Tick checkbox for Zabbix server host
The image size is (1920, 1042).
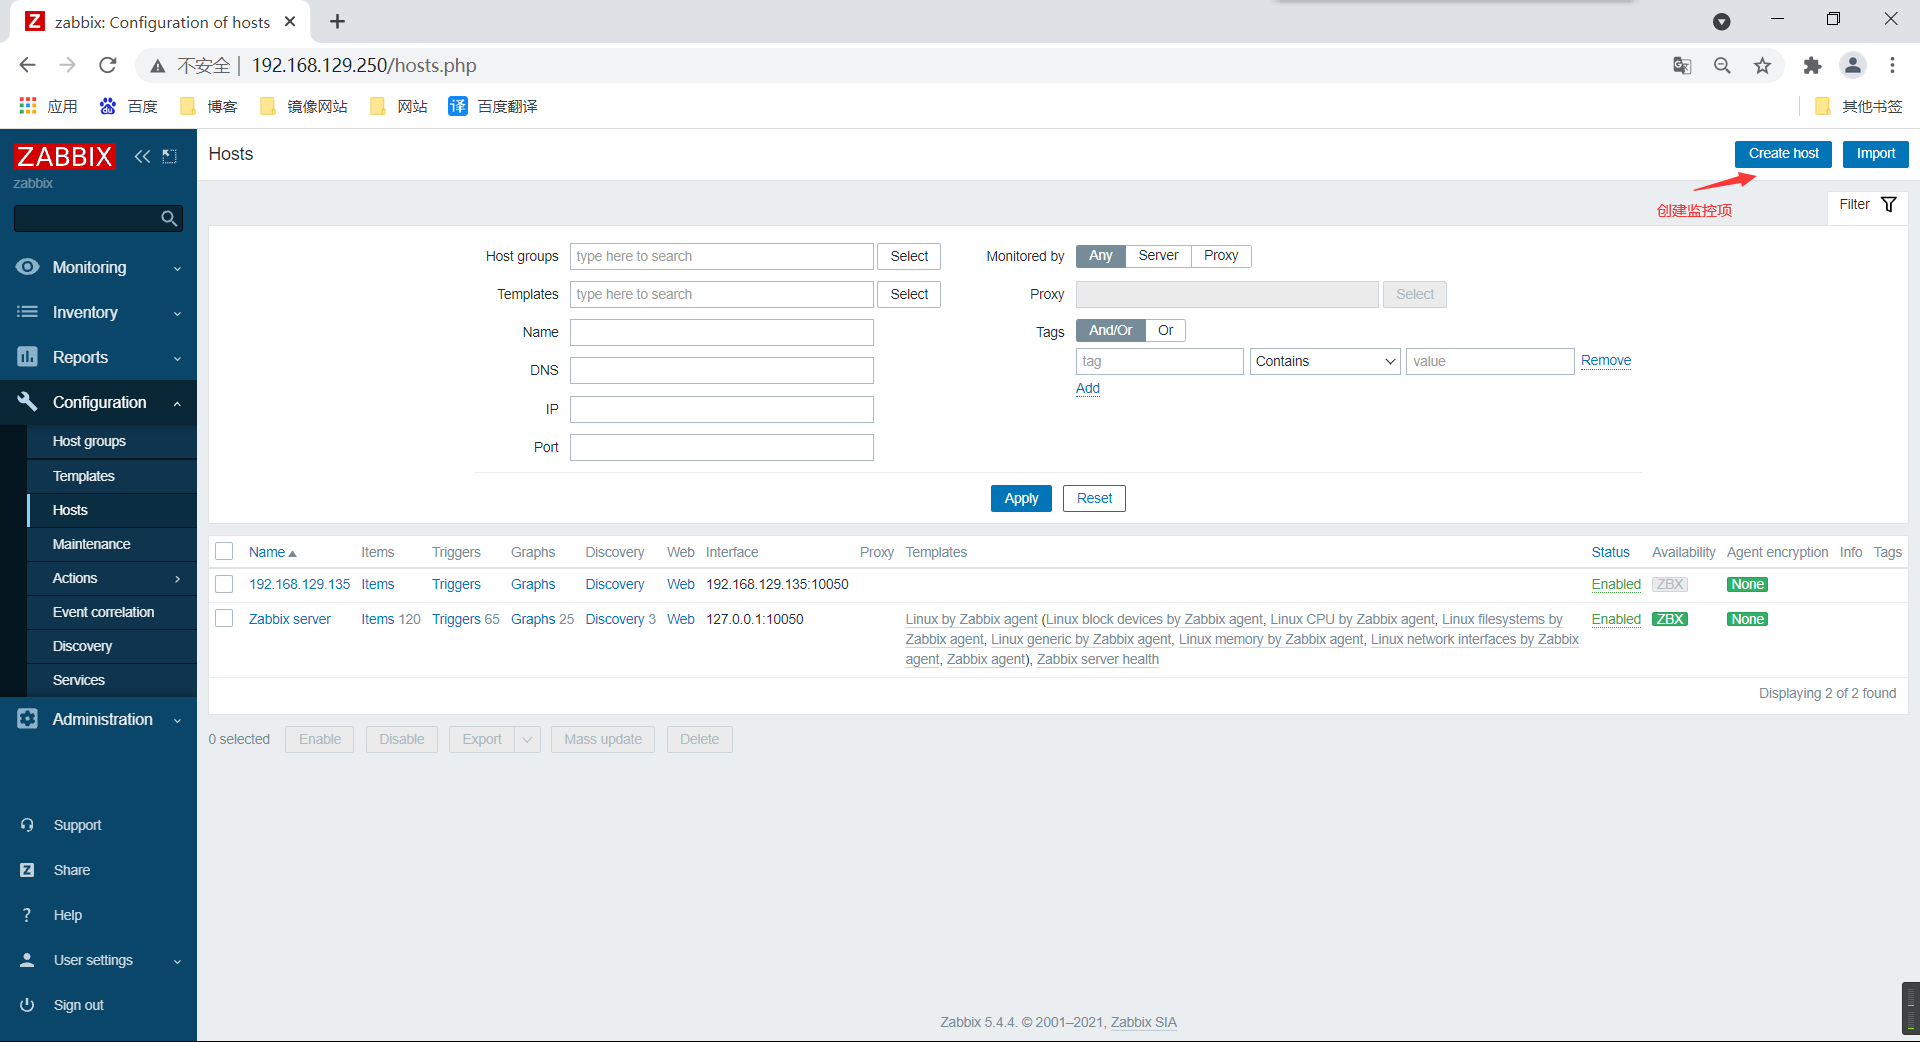pyautogui.click(x=224, y=618)
